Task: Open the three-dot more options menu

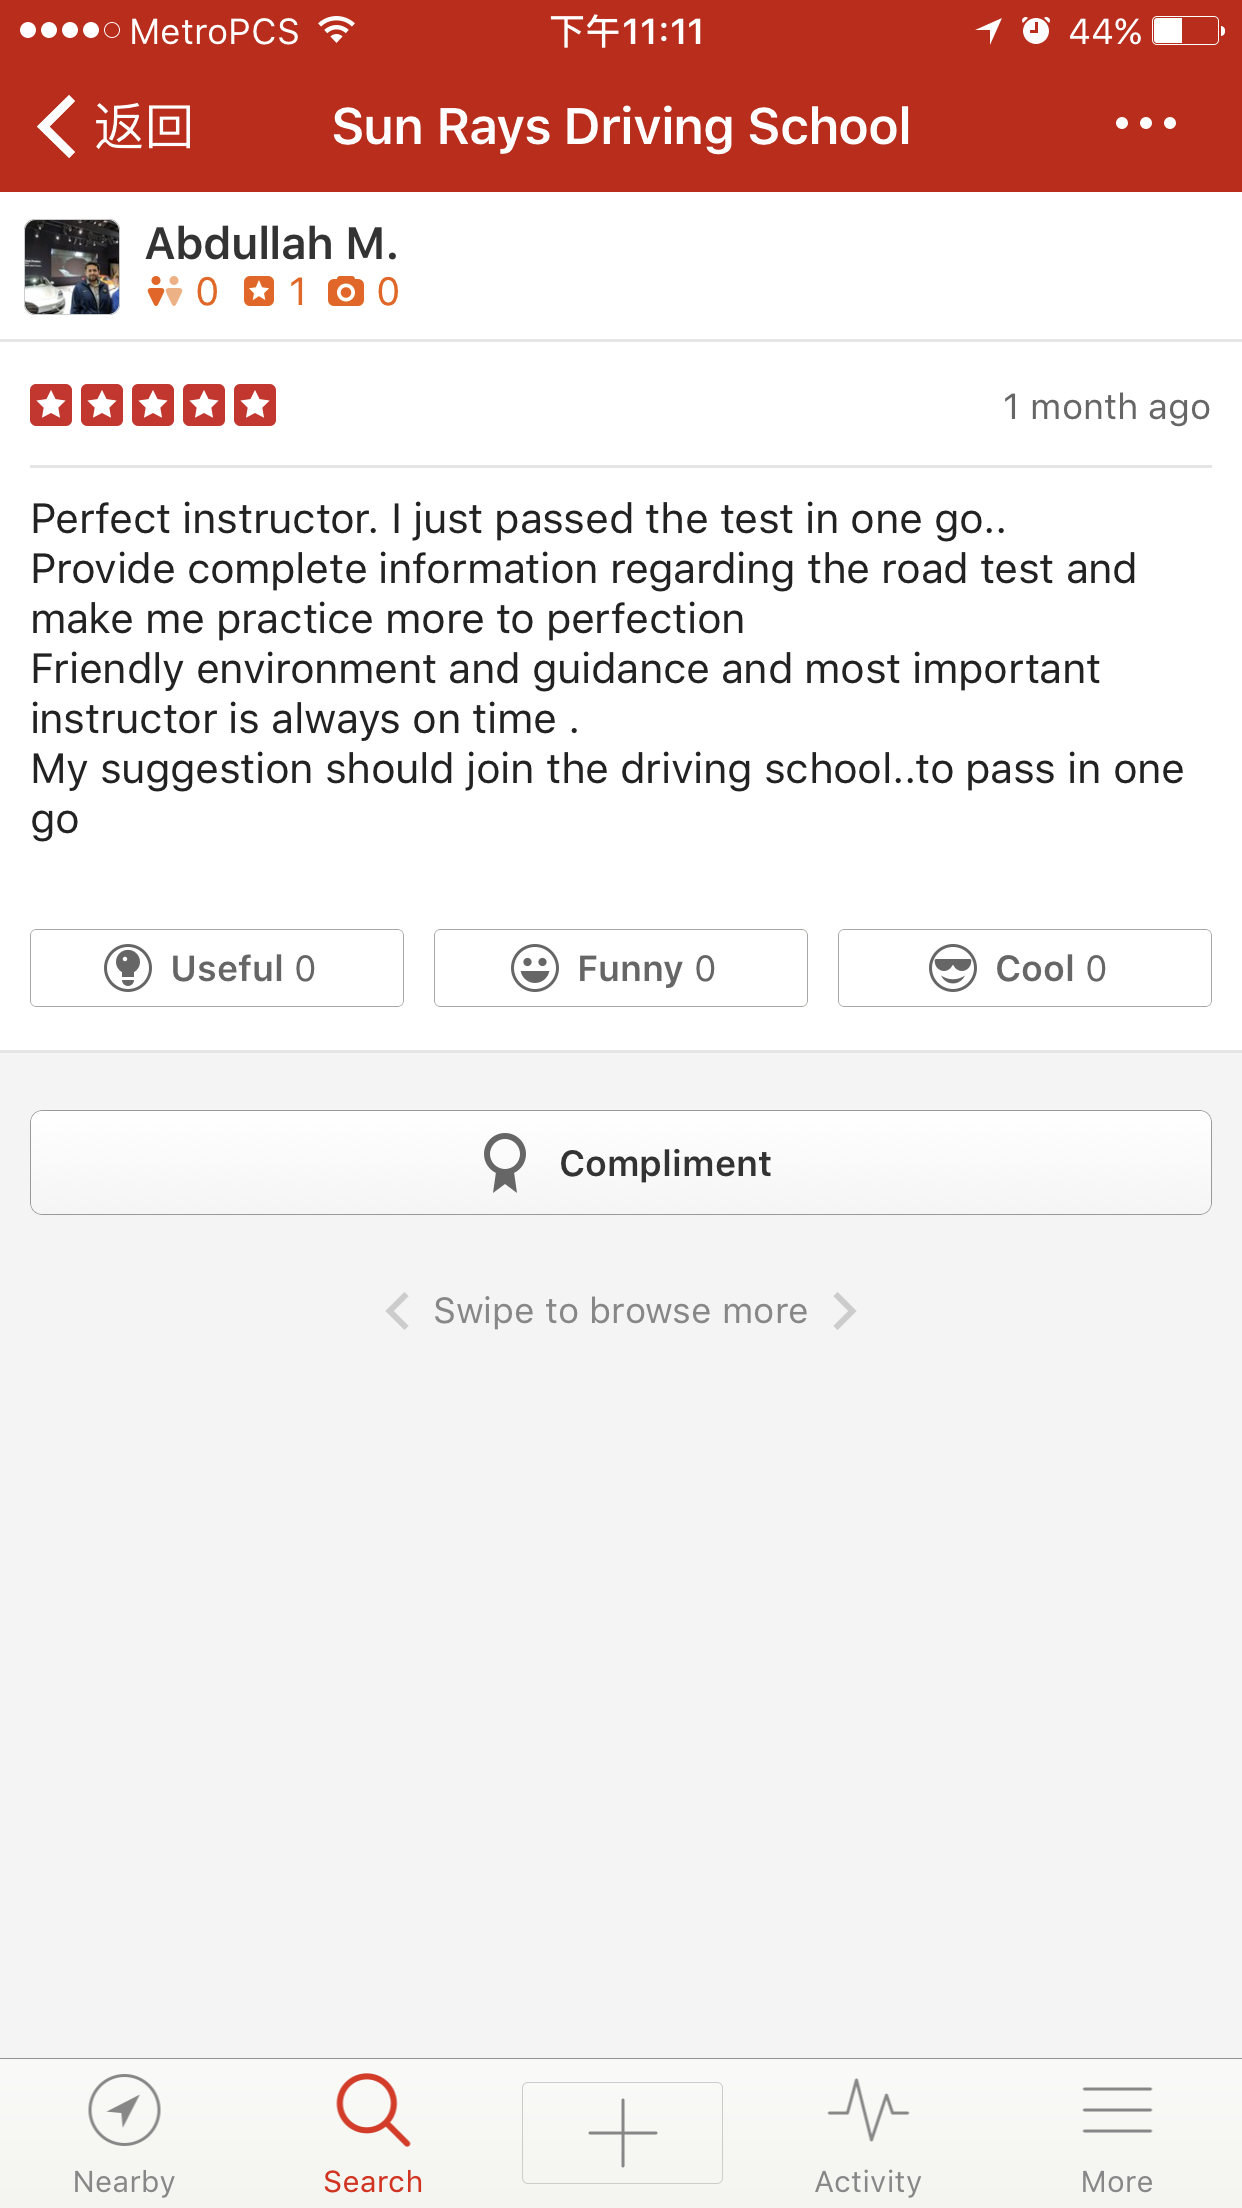Action: (1146, 124)
